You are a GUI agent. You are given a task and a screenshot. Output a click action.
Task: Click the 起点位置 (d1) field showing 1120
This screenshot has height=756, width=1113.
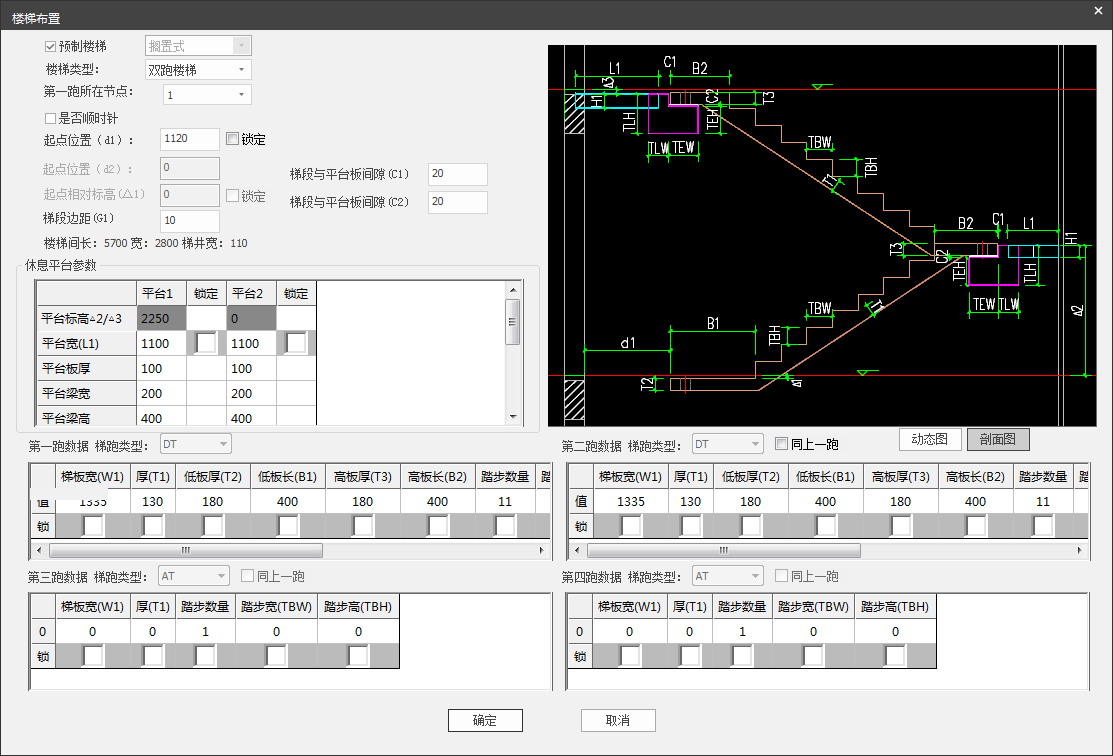[189, 140]
